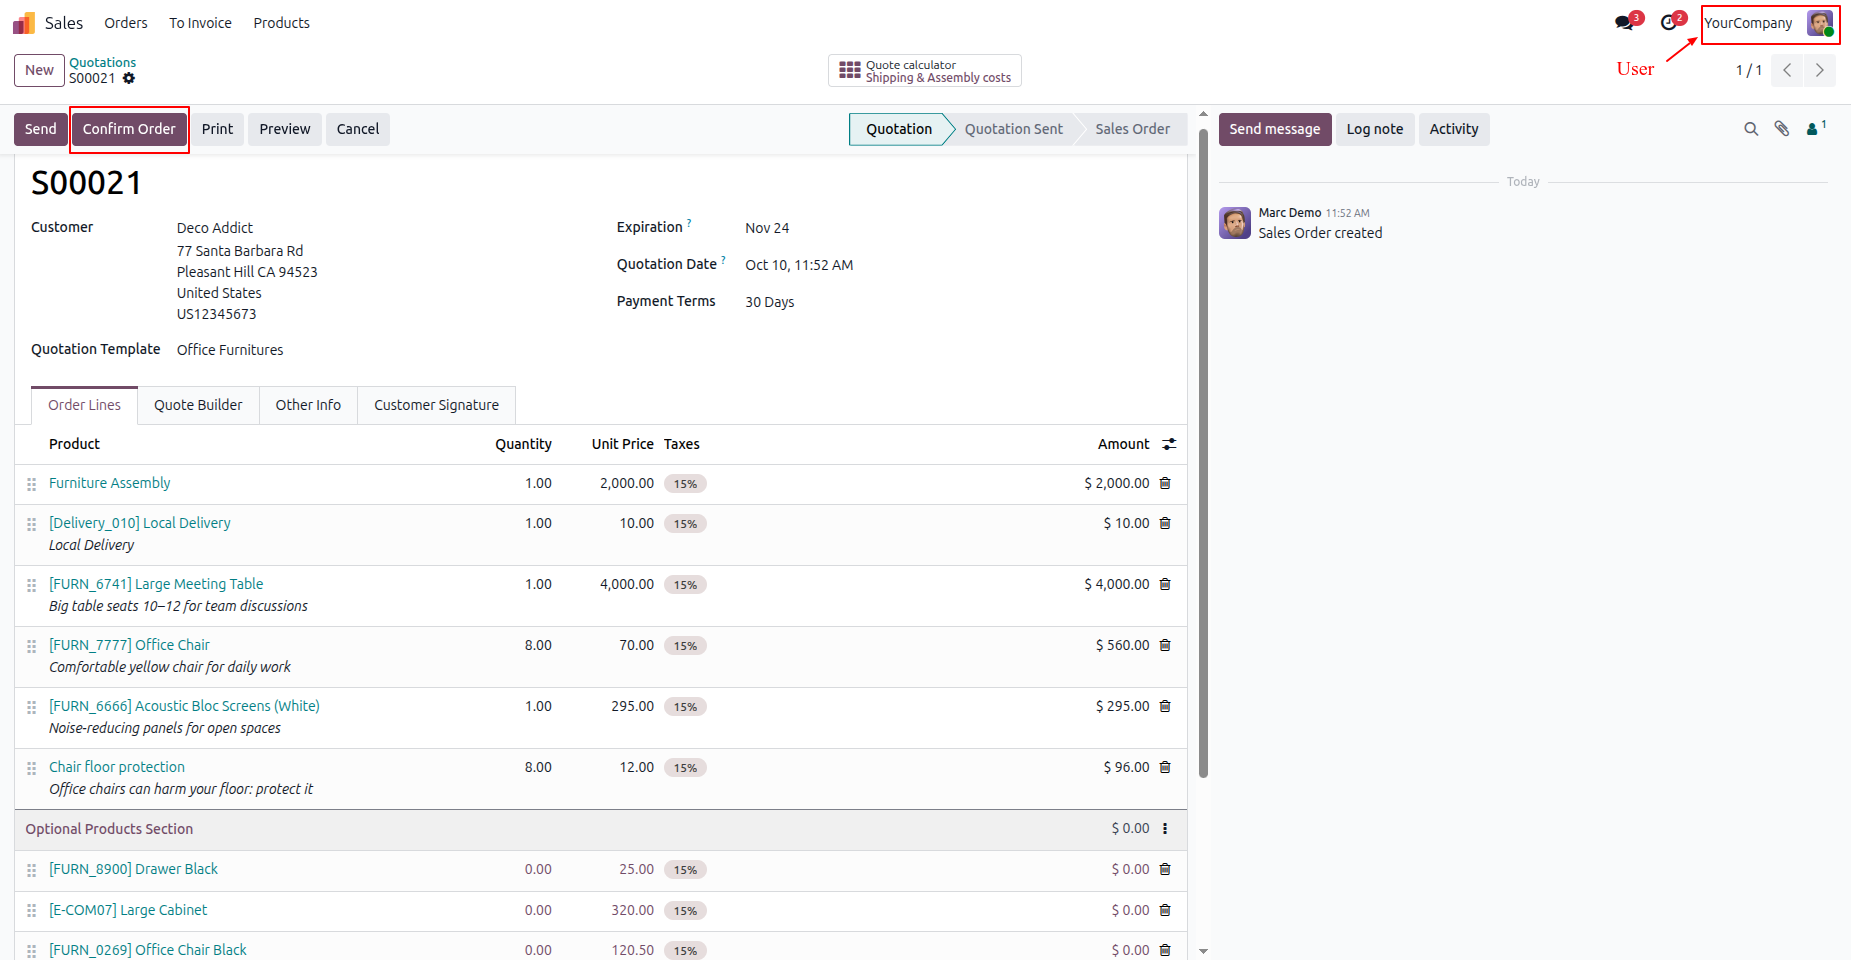This screenshot has height=960, width=1851.
Task: Grab the drag handle of Furniture Assembly
Action: 31,484
